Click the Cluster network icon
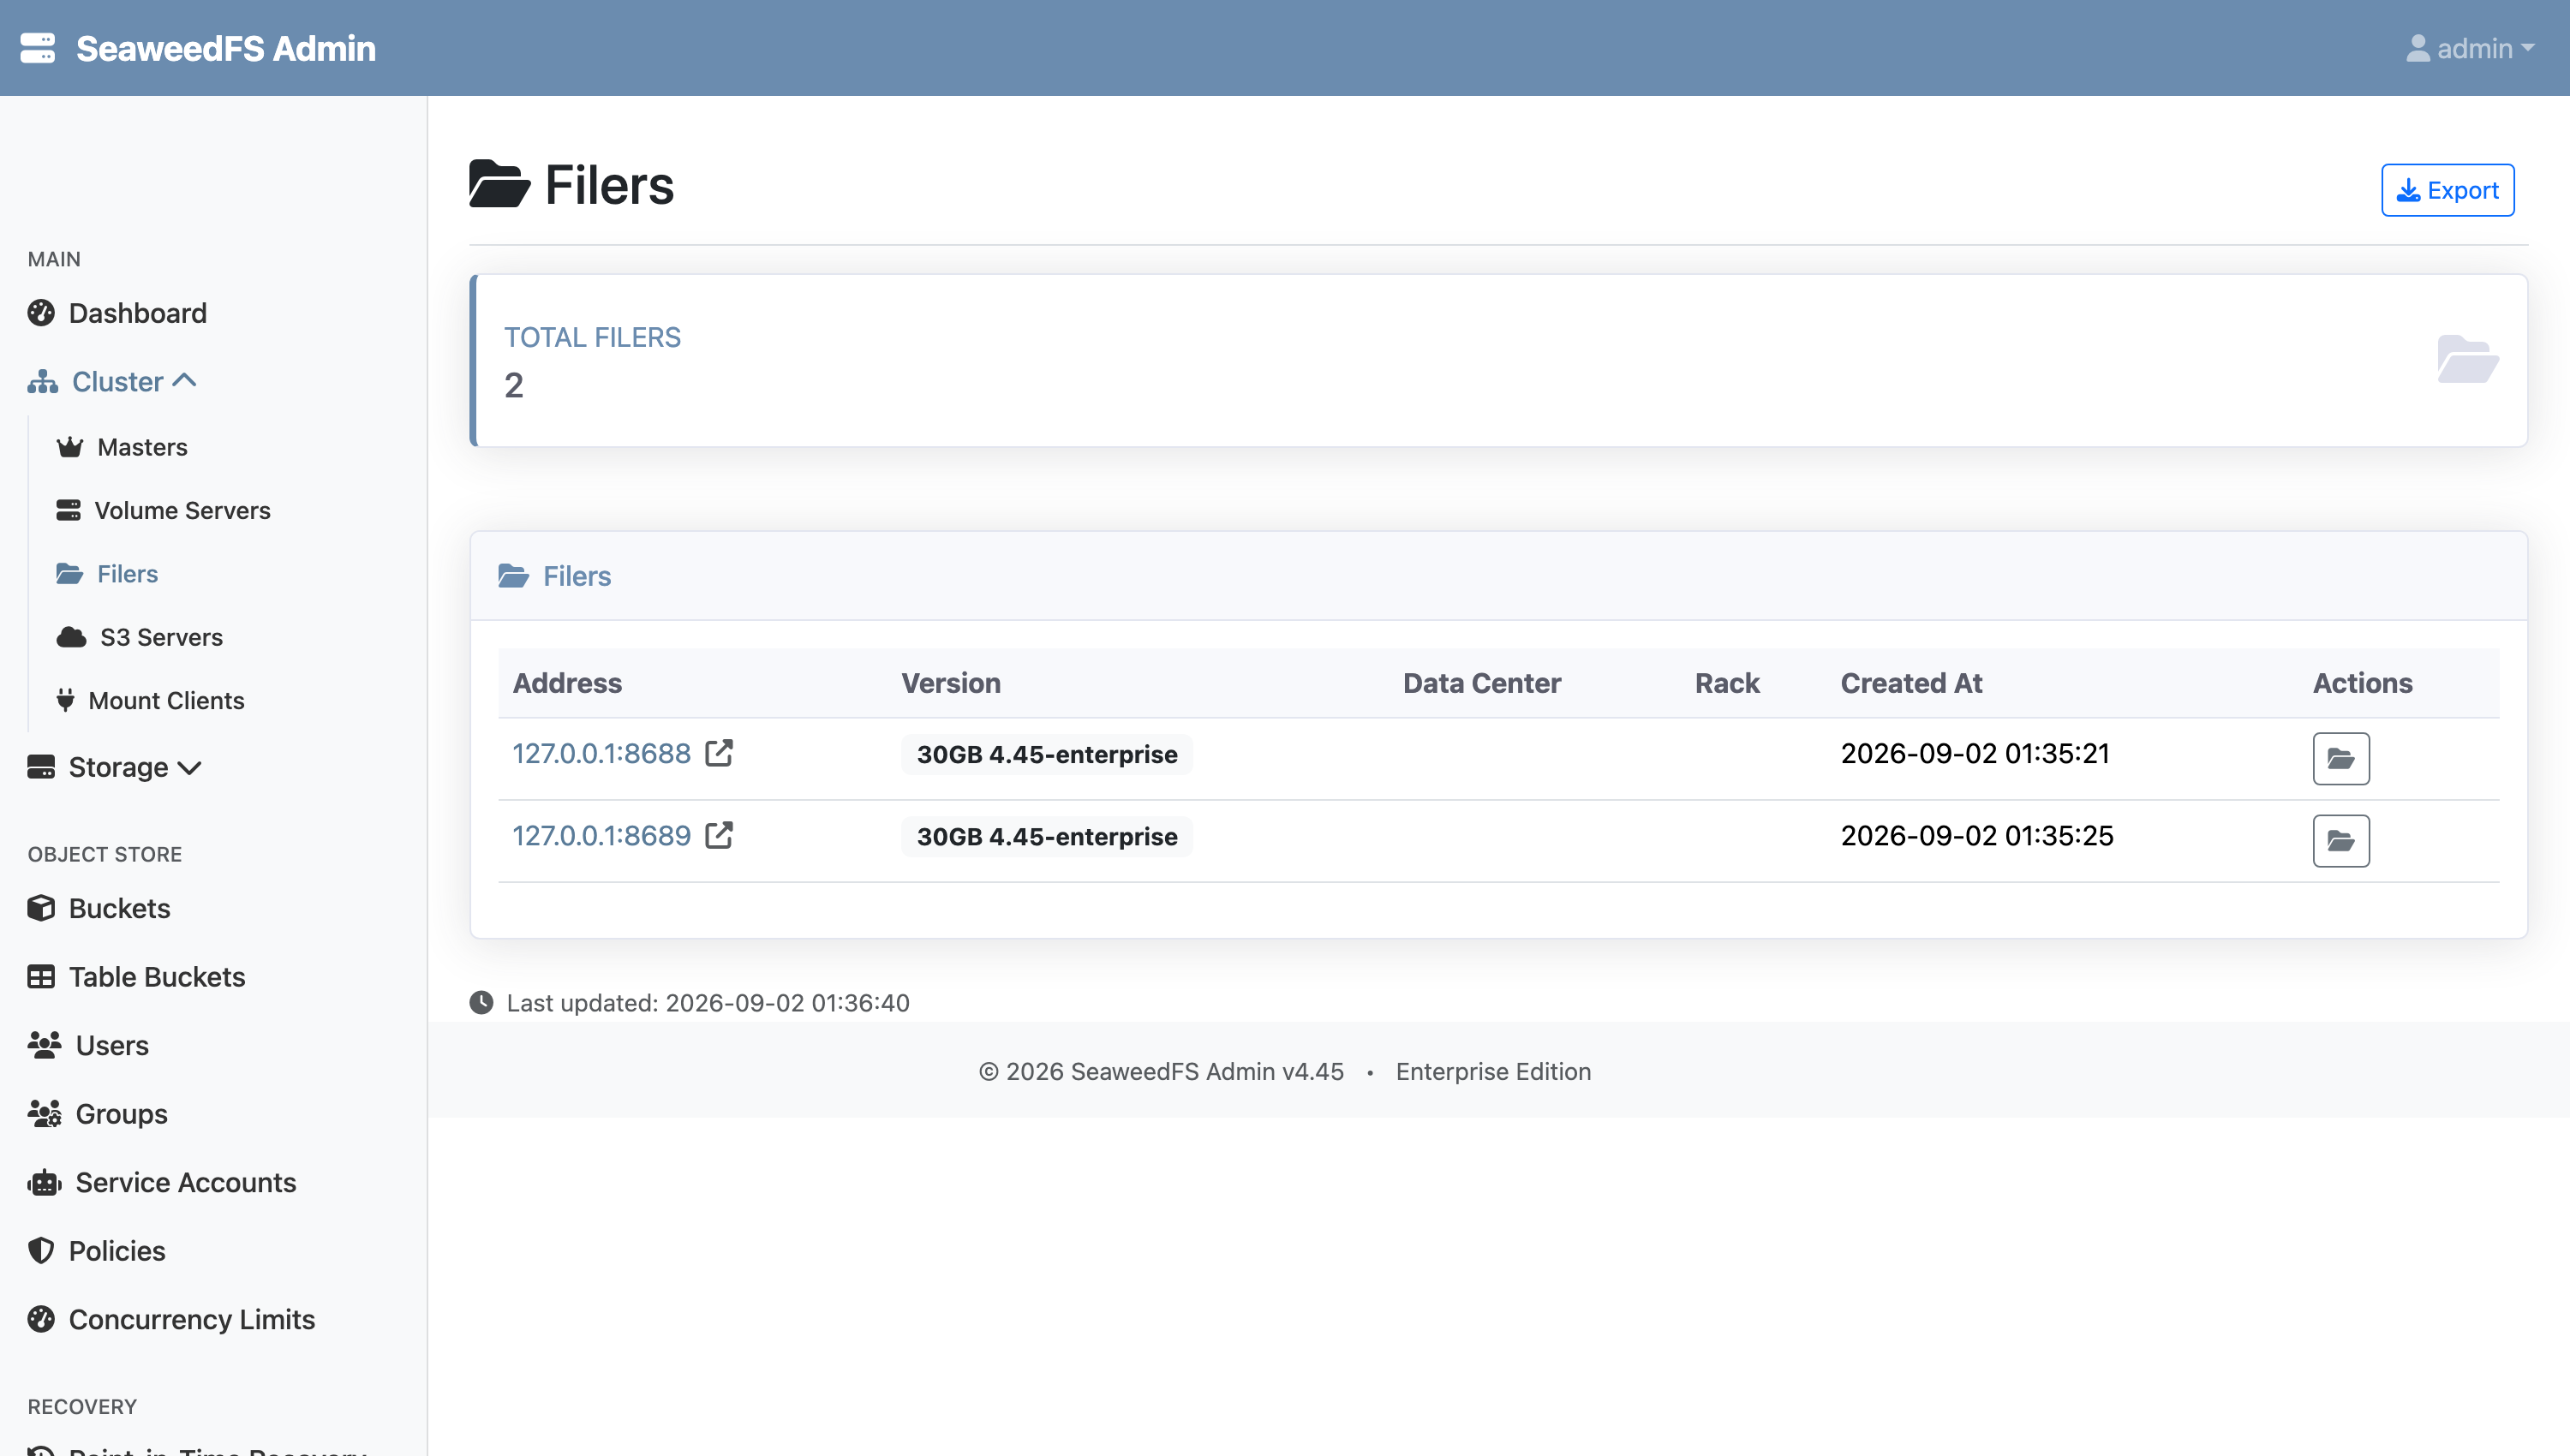This screenshot has width=2570, height=1456. tap(42, 382)
